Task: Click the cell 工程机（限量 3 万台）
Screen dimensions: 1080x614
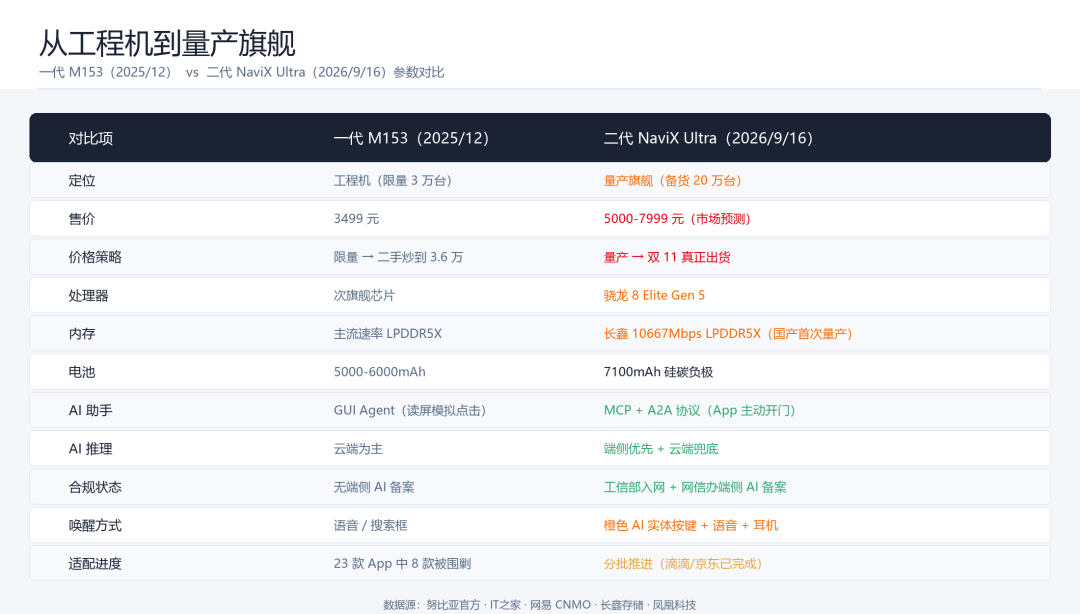Action: (x=393, y=181)
